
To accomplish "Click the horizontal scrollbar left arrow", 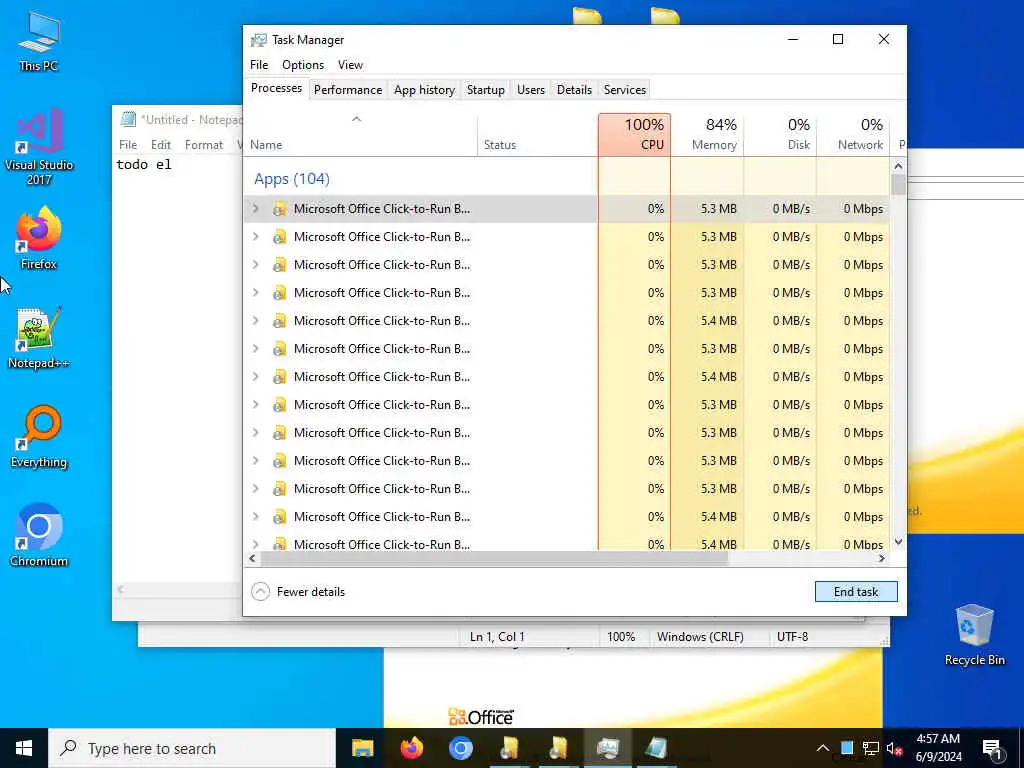I will pyautogui.click(x=253, y=558).
